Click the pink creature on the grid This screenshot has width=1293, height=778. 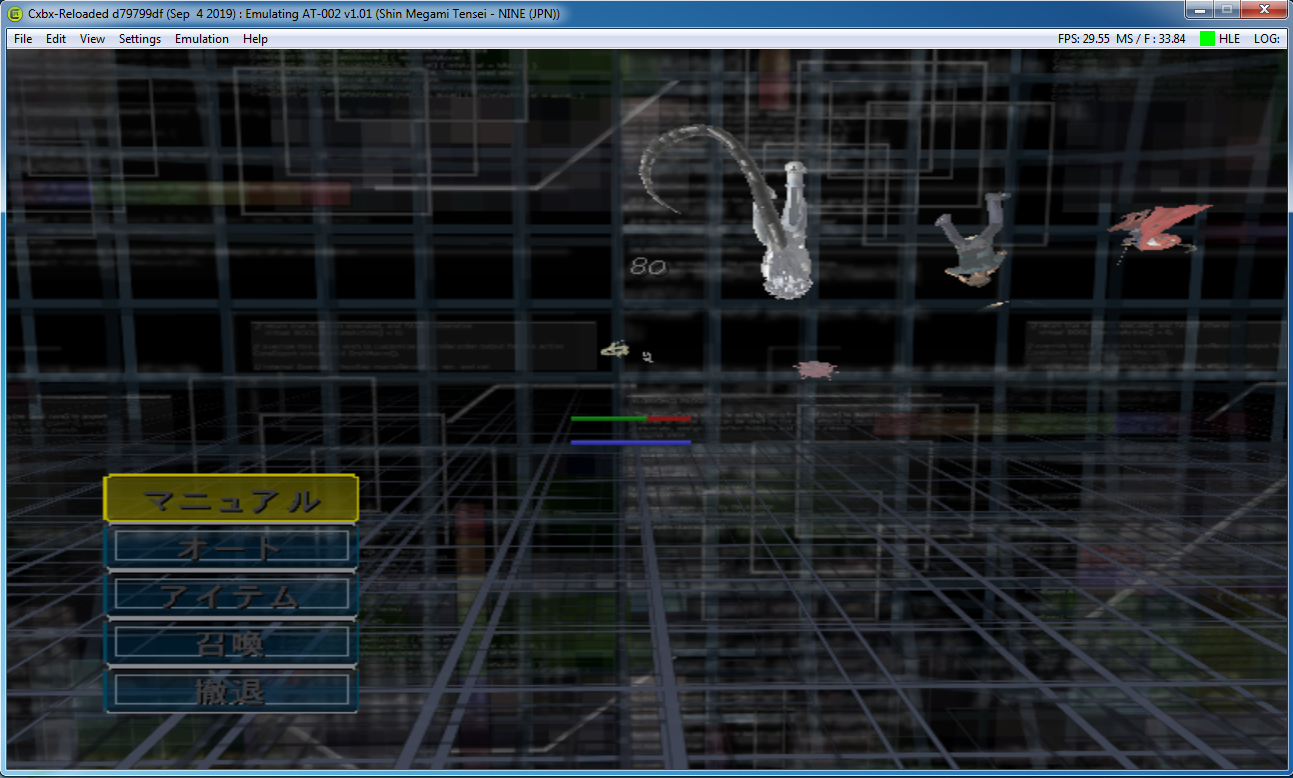coord(816,369)
